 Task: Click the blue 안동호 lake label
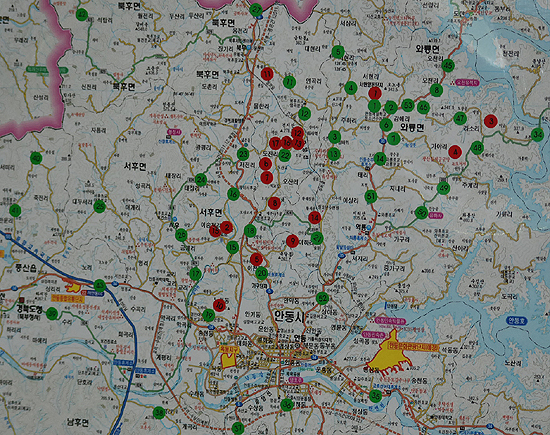tap(517, 320)
